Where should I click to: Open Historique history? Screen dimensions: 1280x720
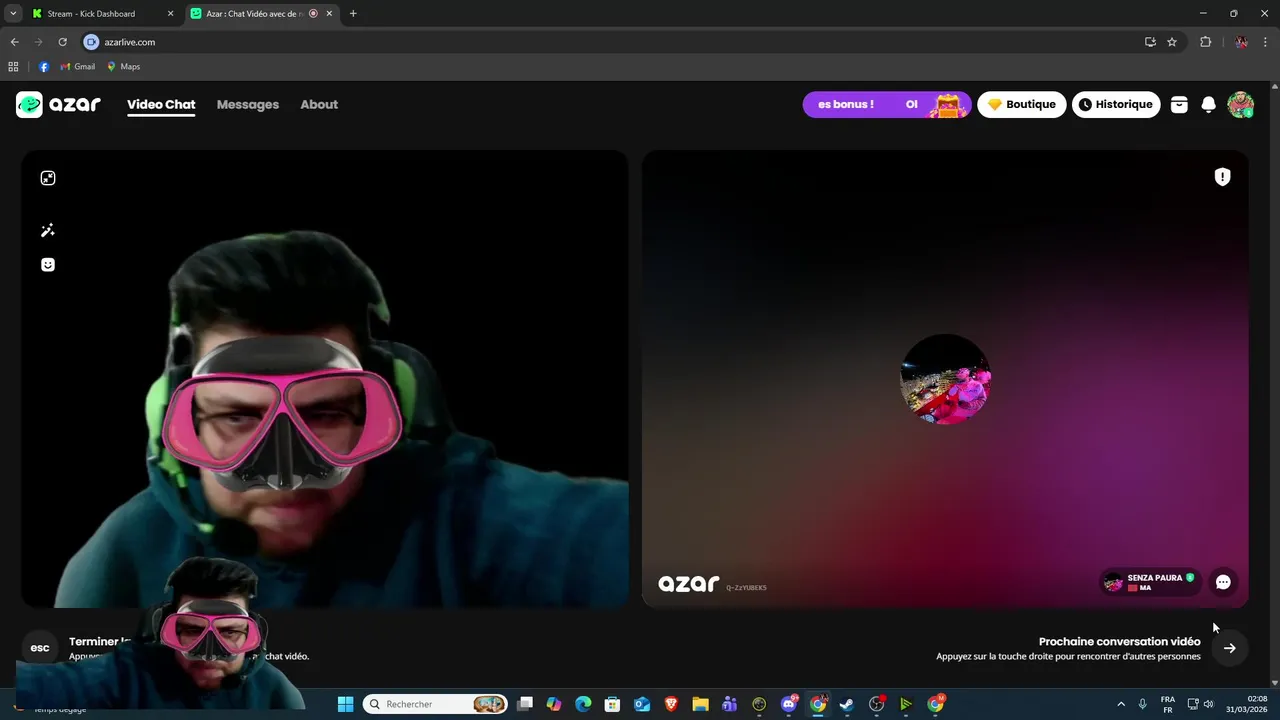pos(1116,104)
